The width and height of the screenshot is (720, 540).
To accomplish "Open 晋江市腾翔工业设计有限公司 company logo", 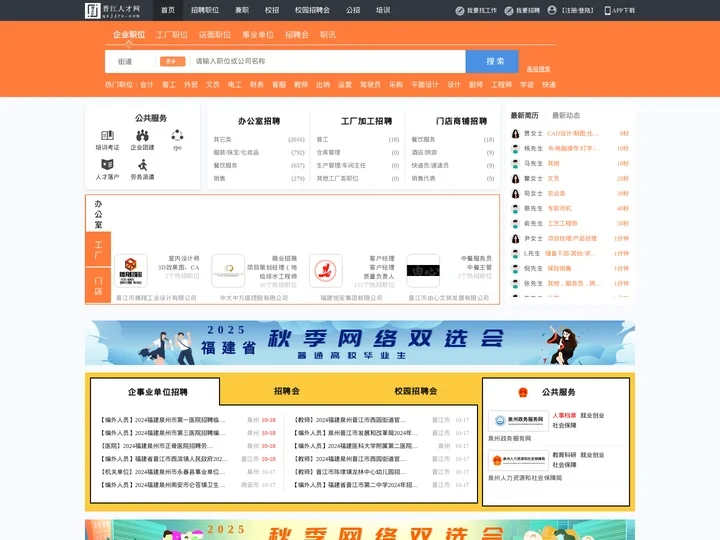I will pyautogui.click(x=131, y=271).
